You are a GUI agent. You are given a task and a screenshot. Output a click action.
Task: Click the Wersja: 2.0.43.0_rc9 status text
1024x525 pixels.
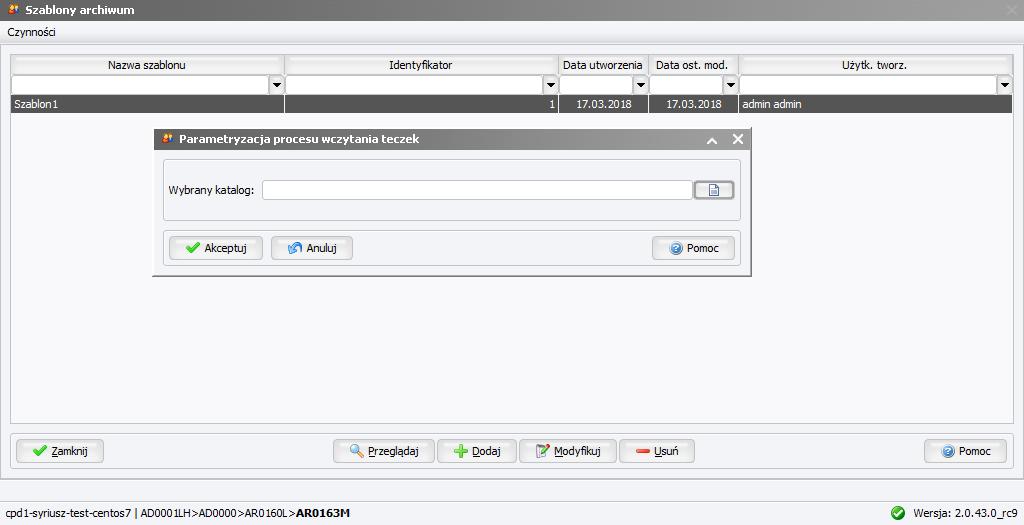coord(965,513)
